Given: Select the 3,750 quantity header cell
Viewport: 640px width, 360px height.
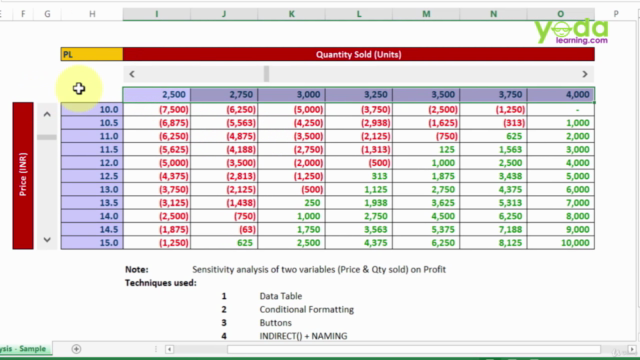Looking at the screenshot, I should click(493, 95).
